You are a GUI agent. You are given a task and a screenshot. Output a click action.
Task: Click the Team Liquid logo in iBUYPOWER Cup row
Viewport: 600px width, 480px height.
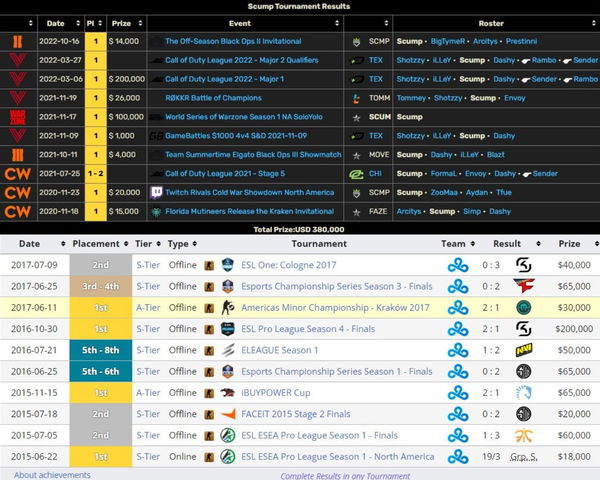(x=523, y=393)
